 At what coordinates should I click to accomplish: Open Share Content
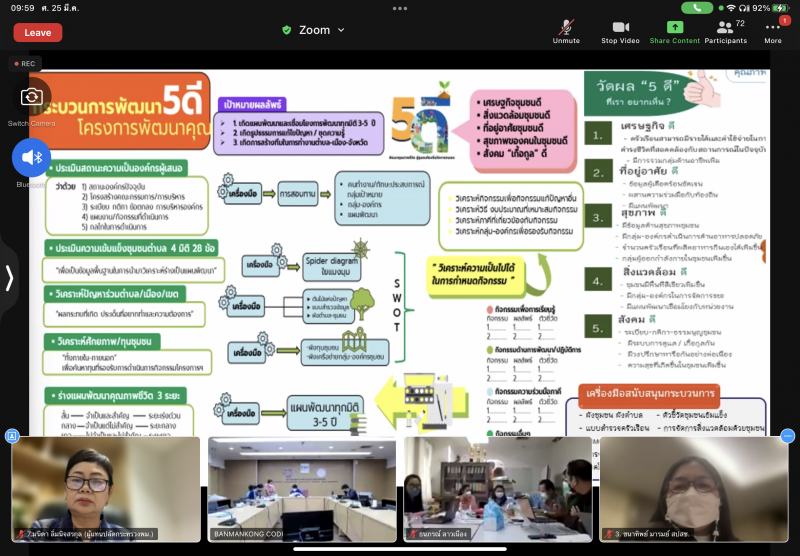click(x=674, y=32)
